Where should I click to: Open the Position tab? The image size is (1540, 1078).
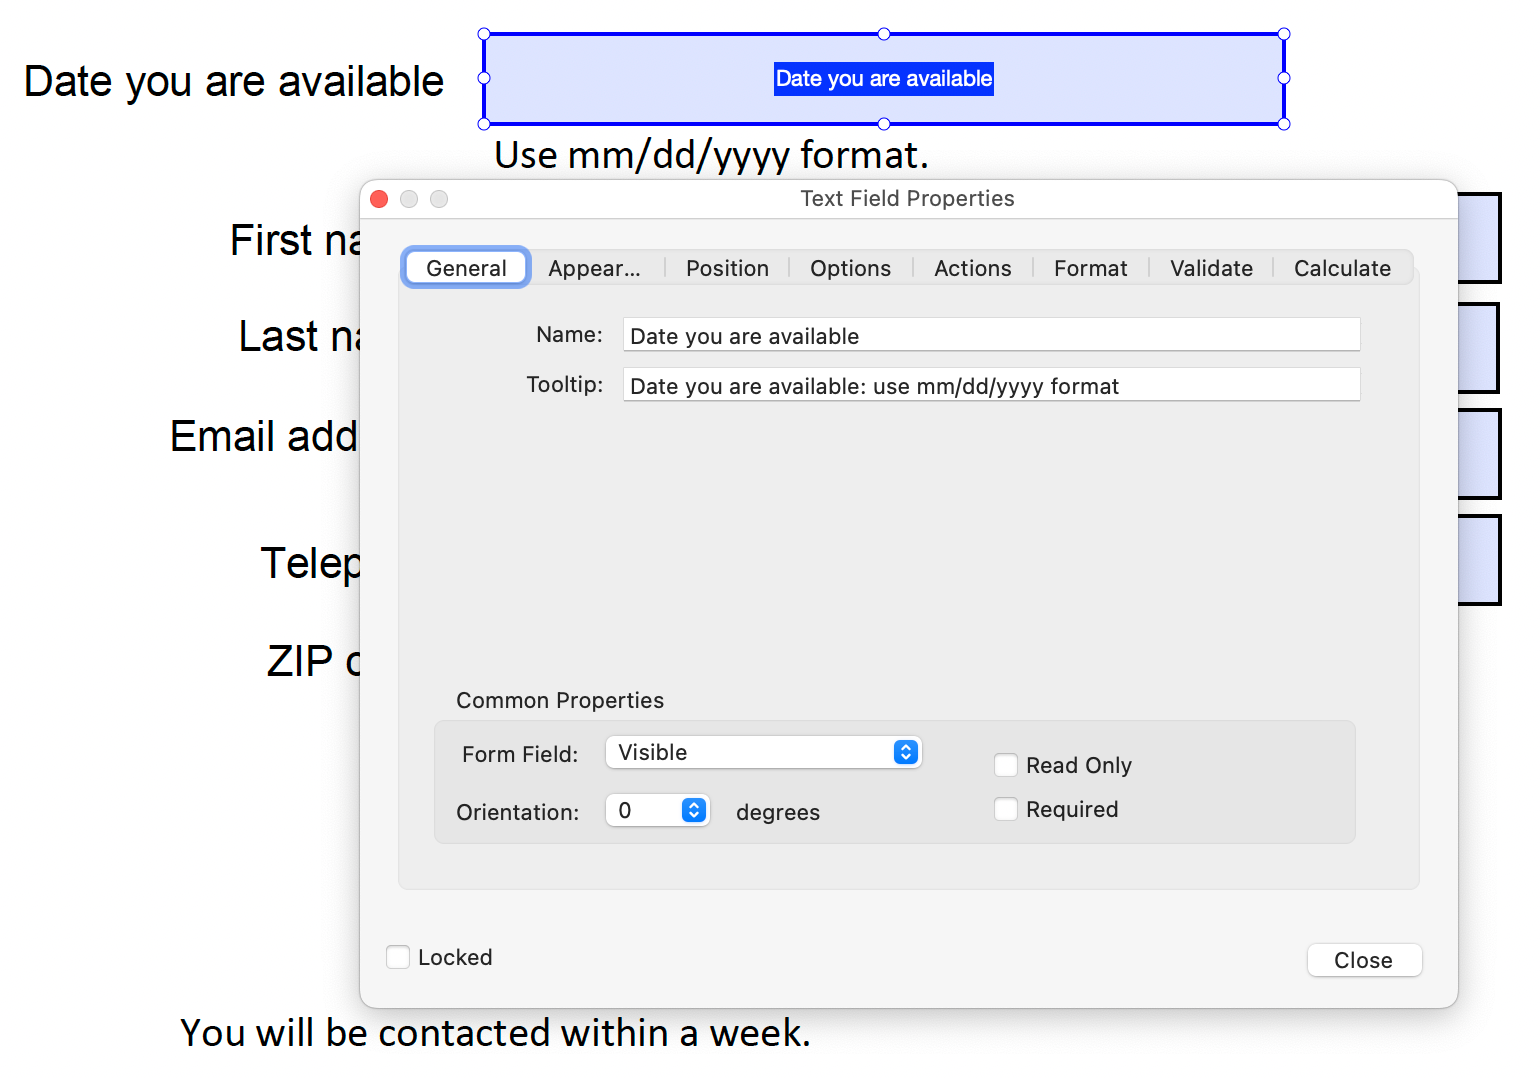tap(727, 268)
